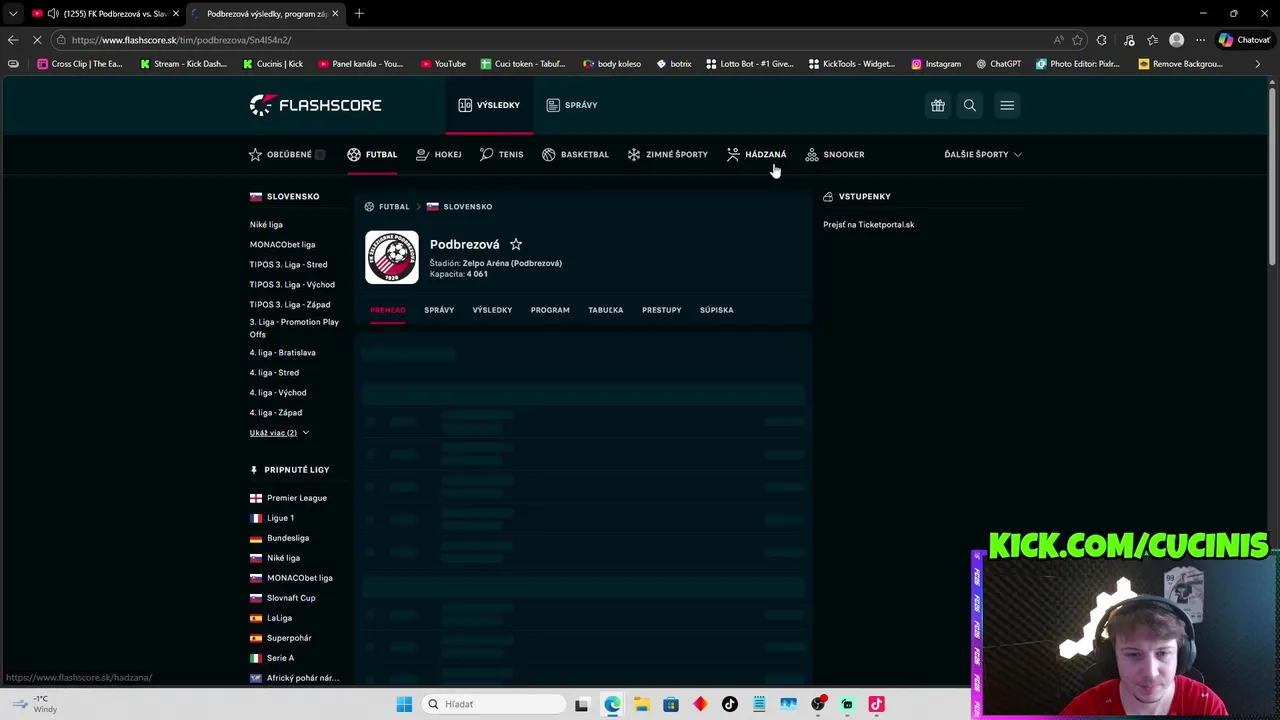Select the Hádzaná sport
Viewport: 1280px width, 720px height.
[x=756, y=154]
